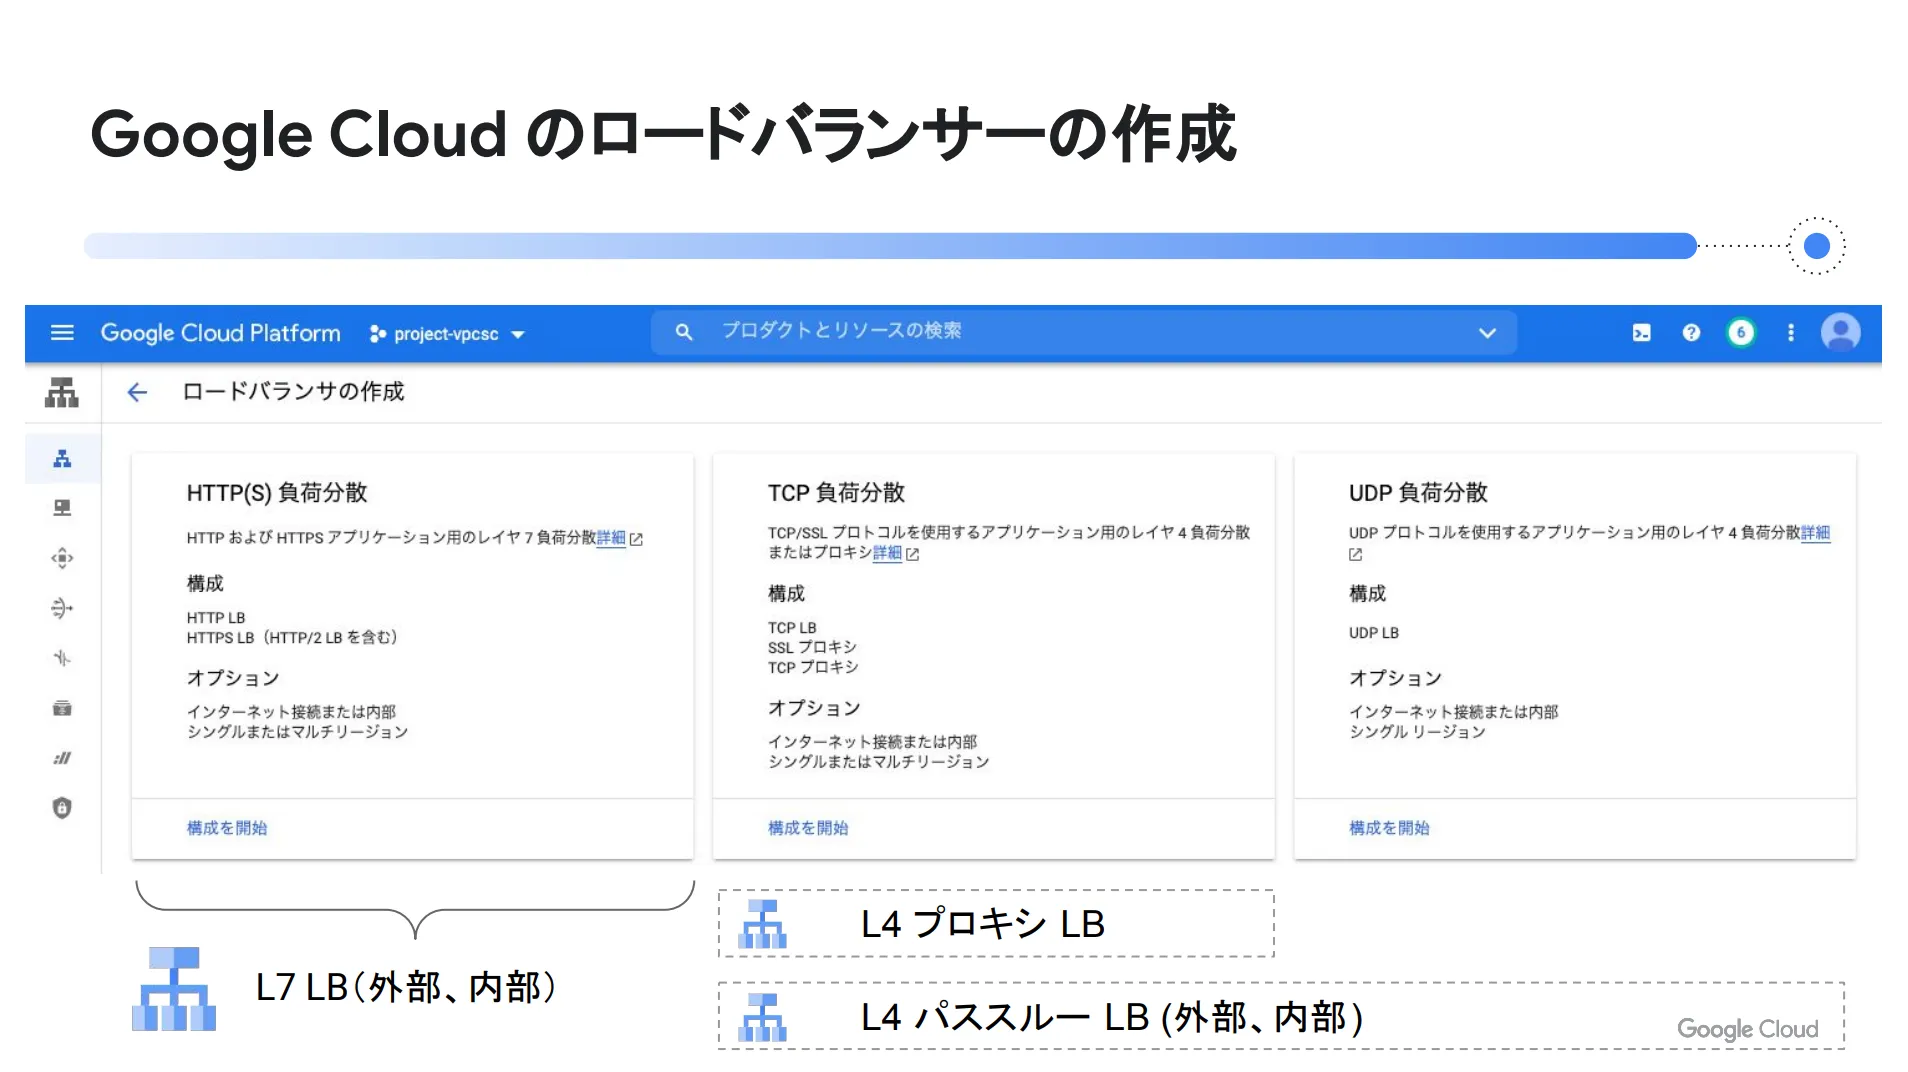Open the help question mark icon
Image resolution: width=1908 pixels, height=1072 pixels.
tap(1691, 333)
